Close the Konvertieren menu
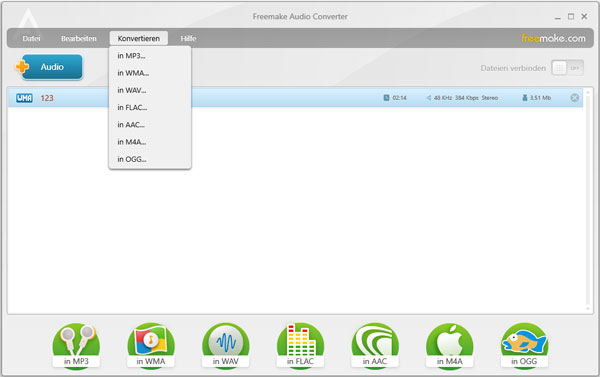The height and width of the screenshot is (377, 600). (x=139, y=38)
